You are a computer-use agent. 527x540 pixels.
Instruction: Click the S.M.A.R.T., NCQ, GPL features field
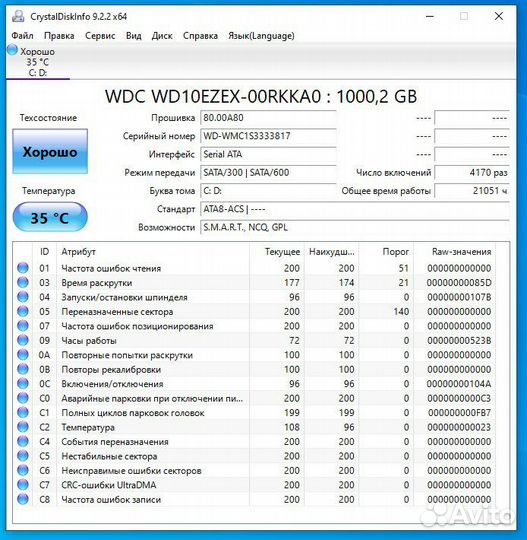pyautogui.click(x=355, y=227)
